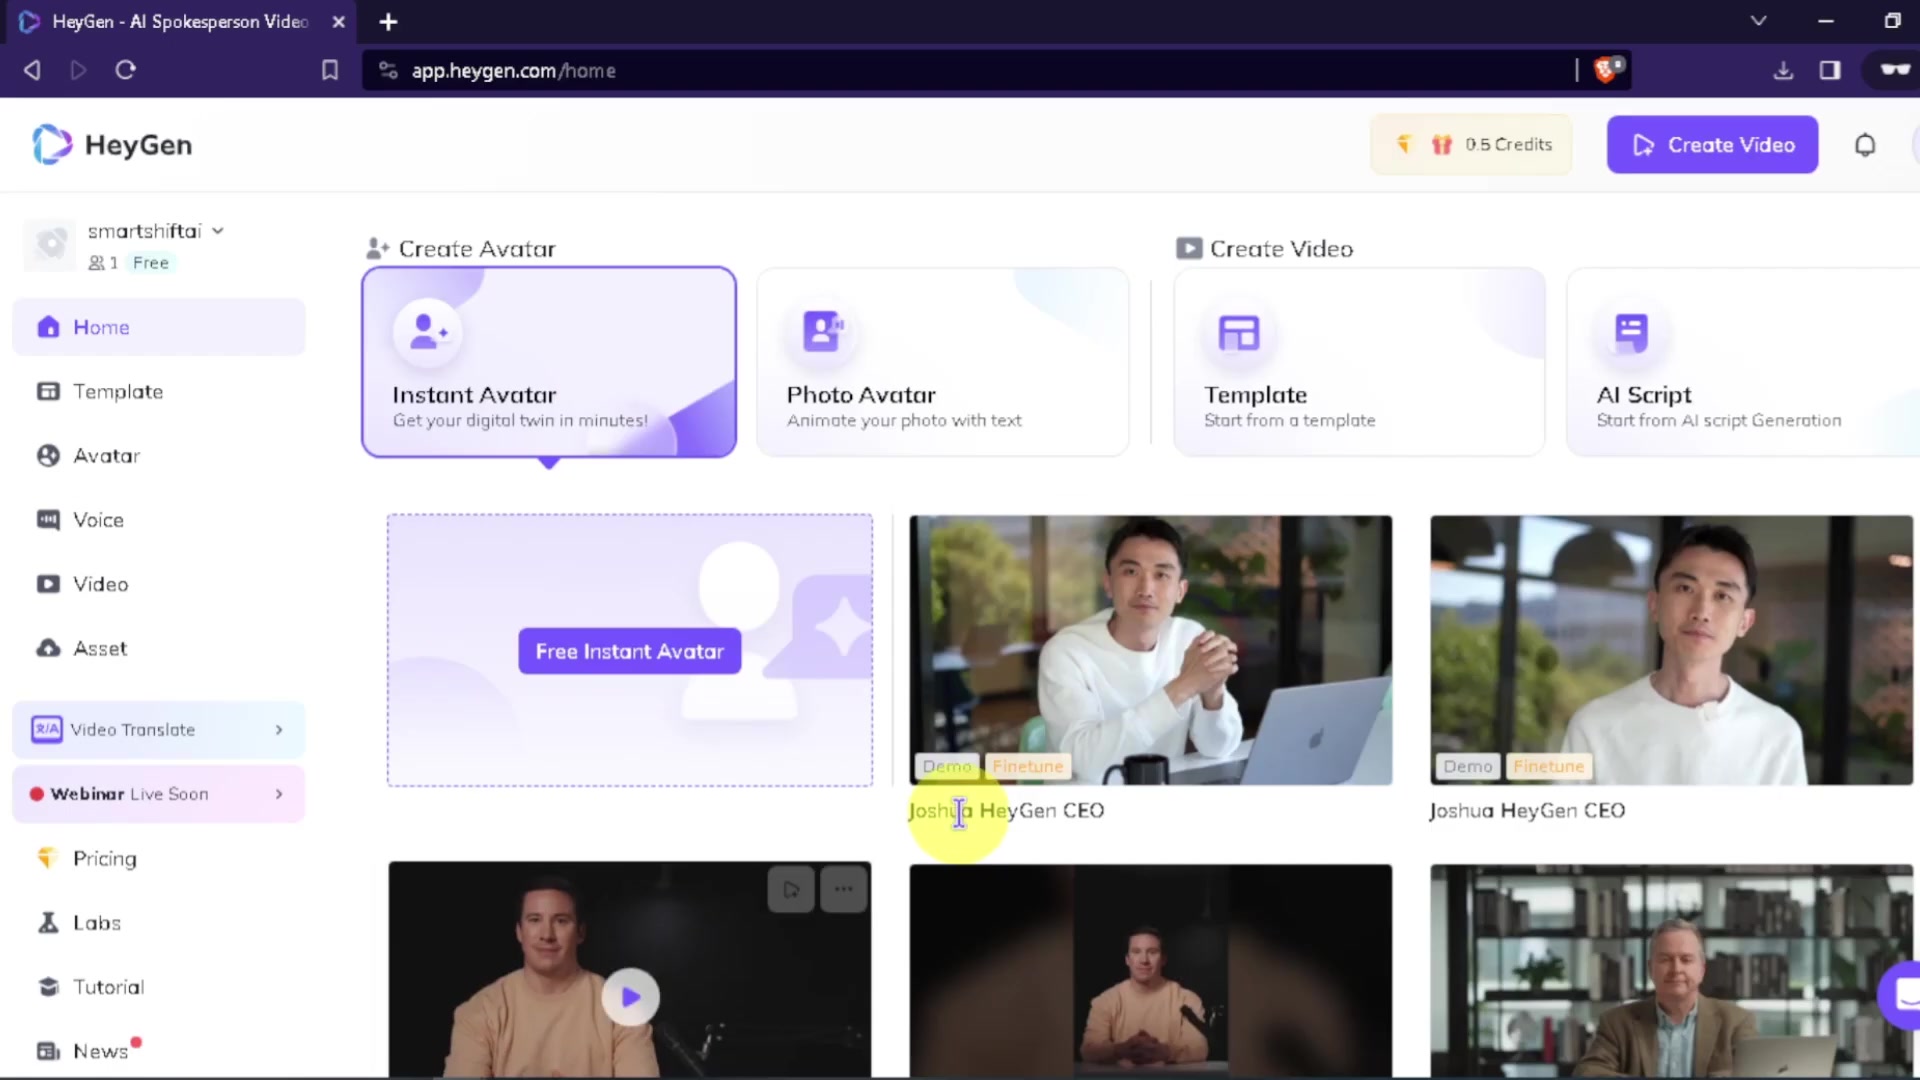This screenshot has width=1920, height=1080.
Task: Open browser downloads icon
Action: coord(1783,70)
